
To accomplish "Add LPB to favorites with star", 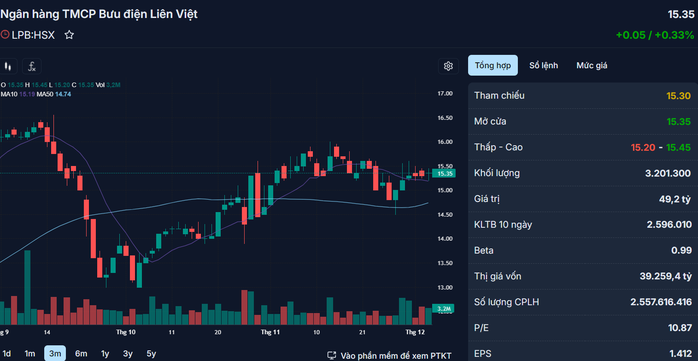I will click(x=69, y=35).
